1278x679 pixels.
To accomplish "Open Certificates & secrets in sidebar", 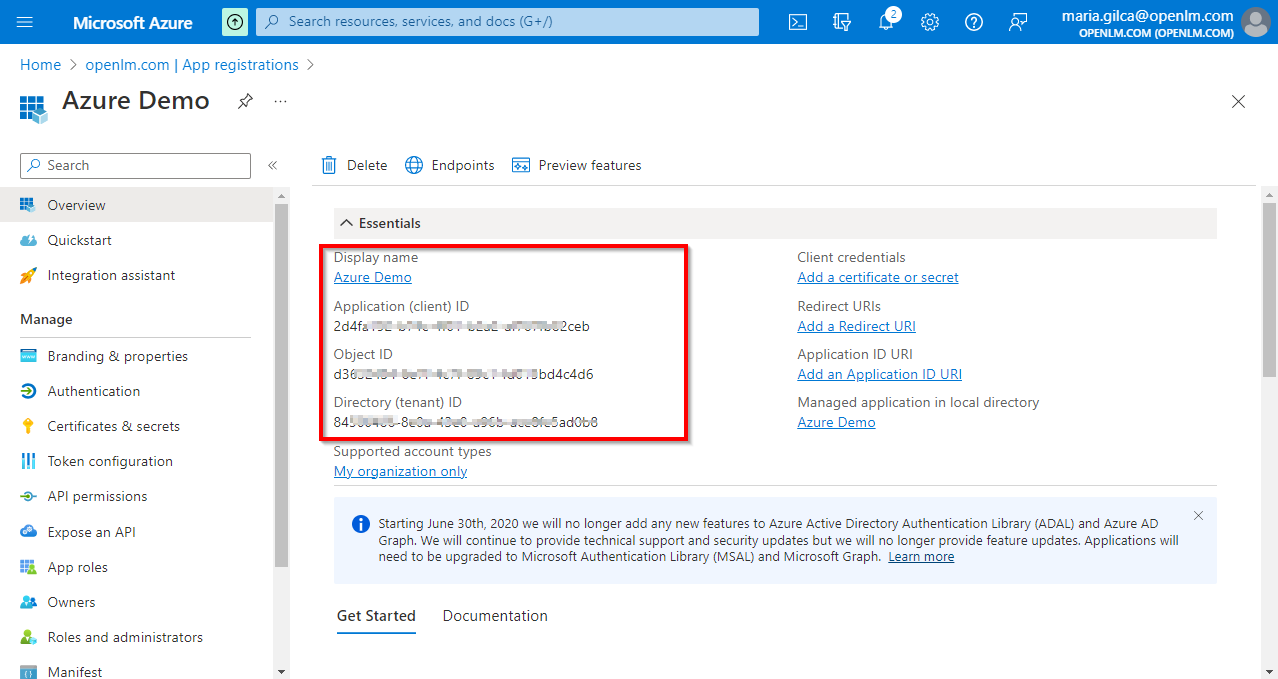I will [x=113, y=426].
